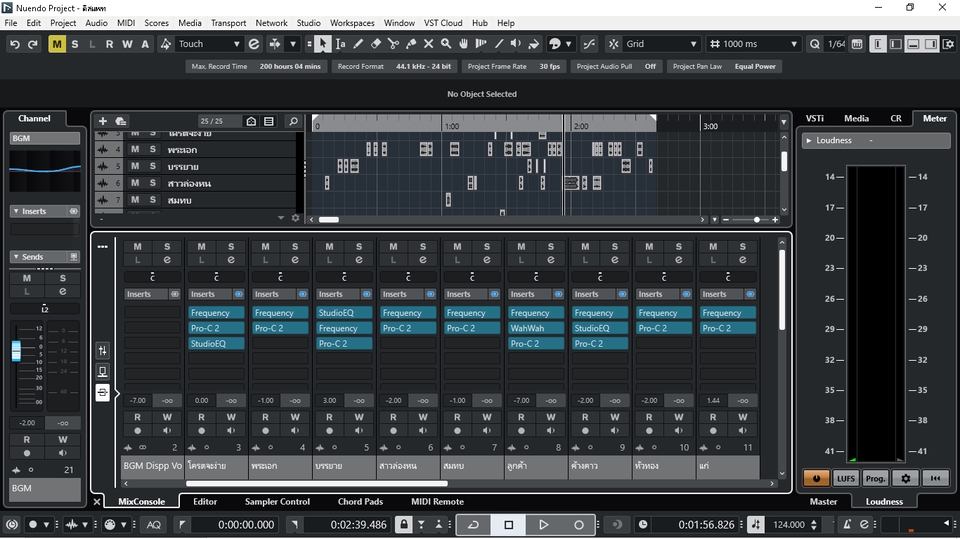Click the Prog. button in Meter panel
This screenshot has width=960, height=539.
[x=876, y=478]
